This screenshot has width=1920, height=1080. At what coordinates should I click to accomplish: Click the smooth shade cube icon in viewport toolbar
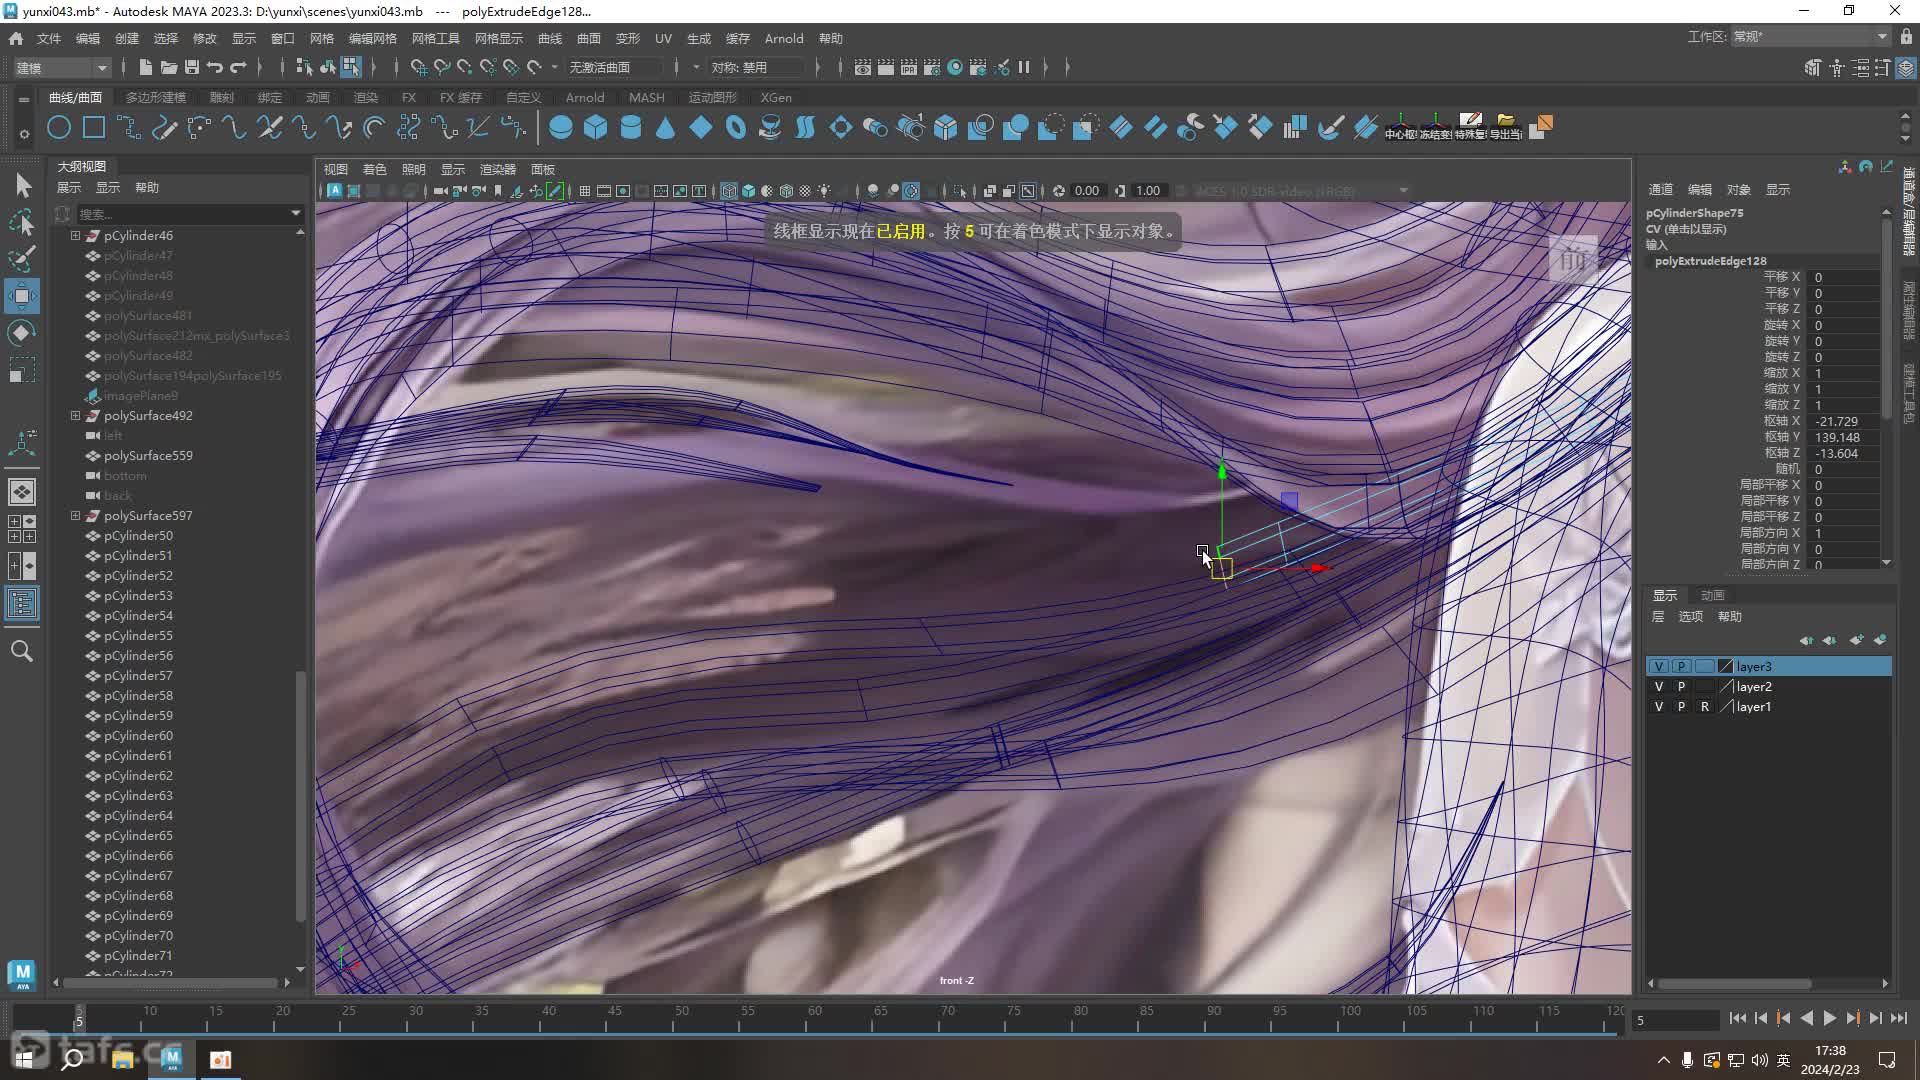coord(749,191)
